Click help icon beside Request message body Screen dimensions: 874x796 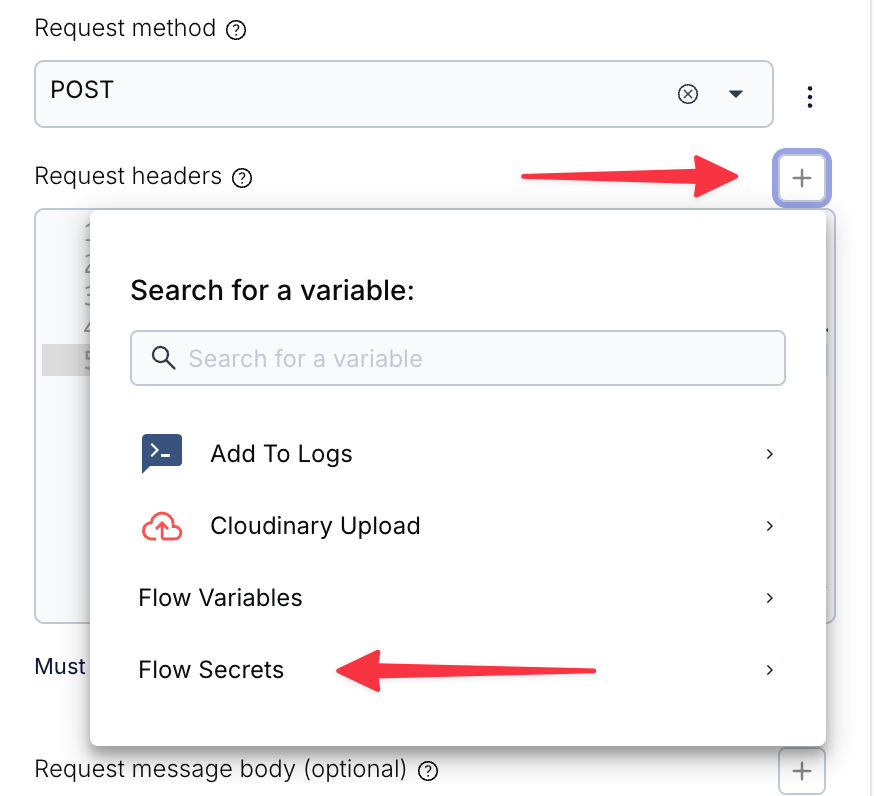click(x=428, y=771)
